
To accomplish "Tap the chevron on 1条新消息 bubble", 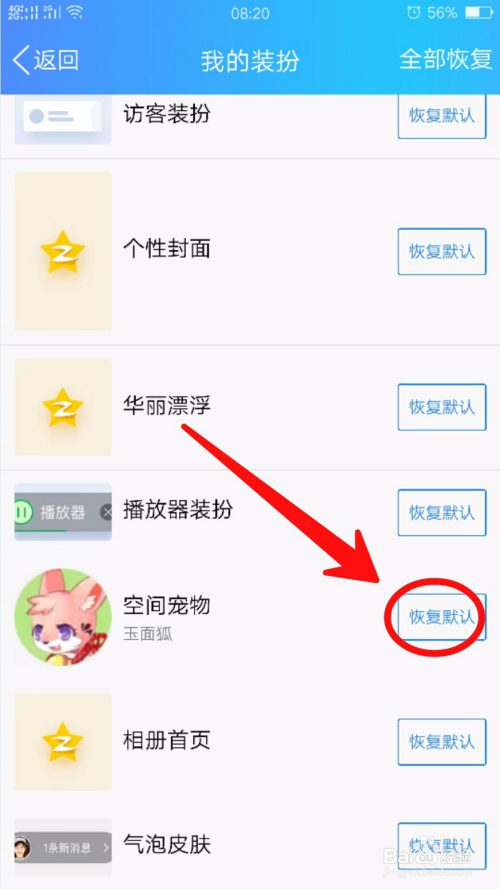I will click(106, 848).
